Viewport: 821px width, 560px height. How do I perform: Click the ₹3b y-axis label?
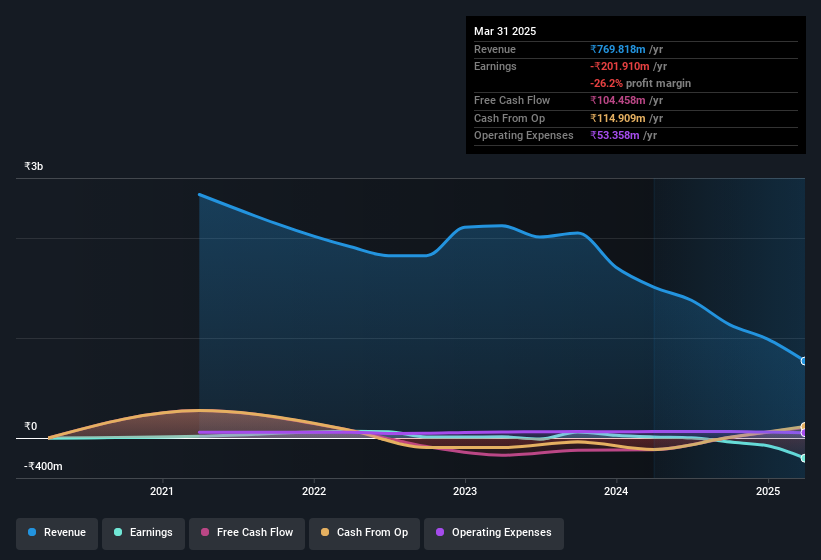[x=34, y=166]
